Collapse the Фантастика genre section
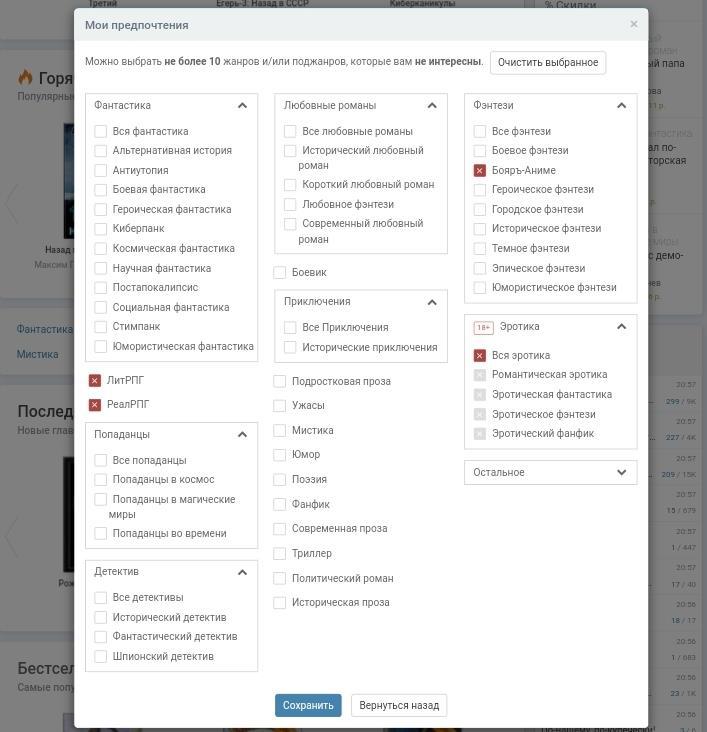This screenshot has width=707, height=732. click(242, 105)
